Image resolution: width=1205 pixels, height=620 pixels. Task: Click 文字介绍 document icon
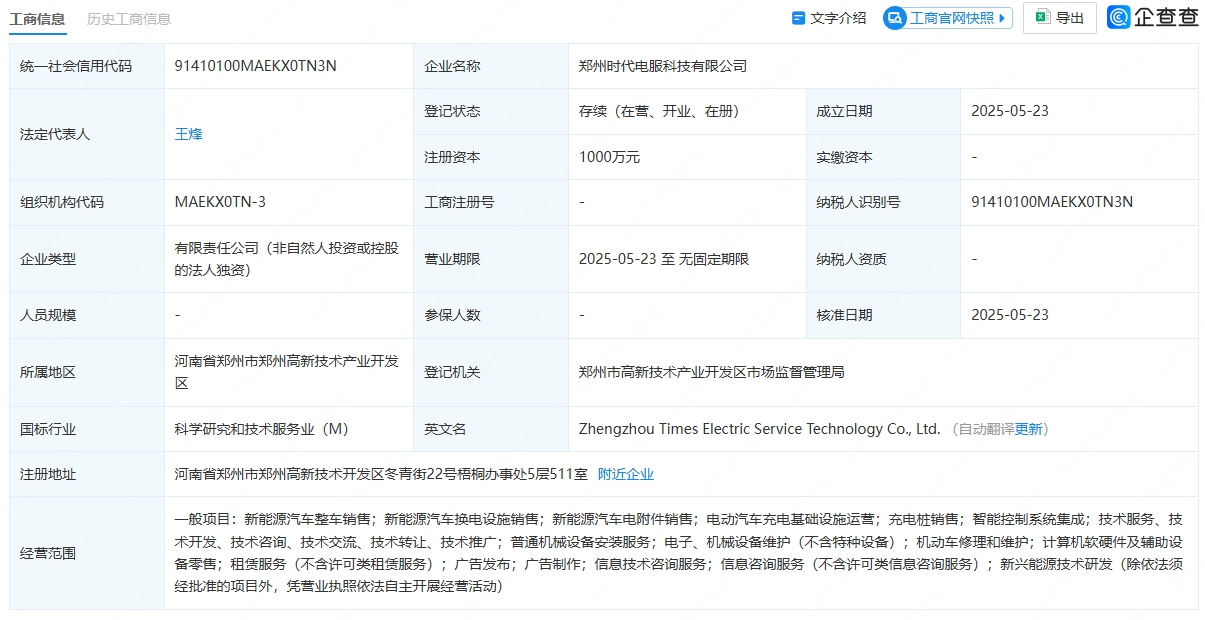(798, 18)
